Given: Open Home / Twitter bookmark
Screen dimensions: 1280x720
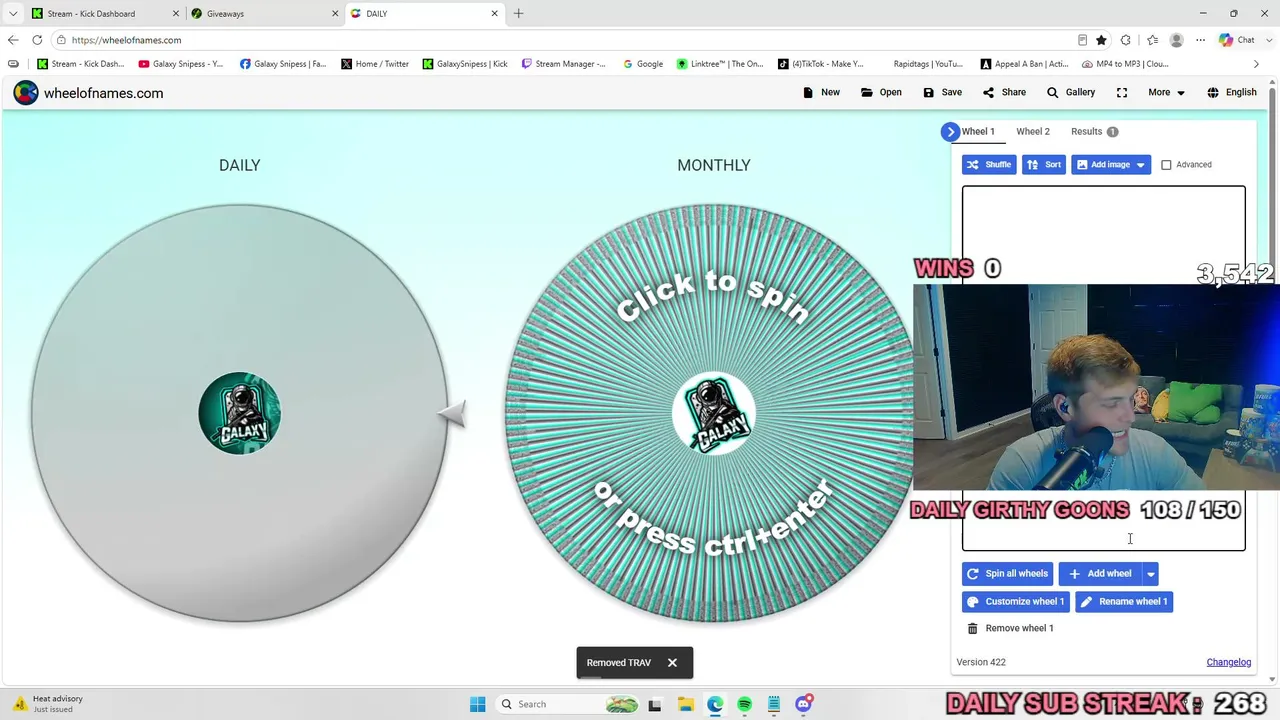Looking at the screenshot, I should point(375,64).
